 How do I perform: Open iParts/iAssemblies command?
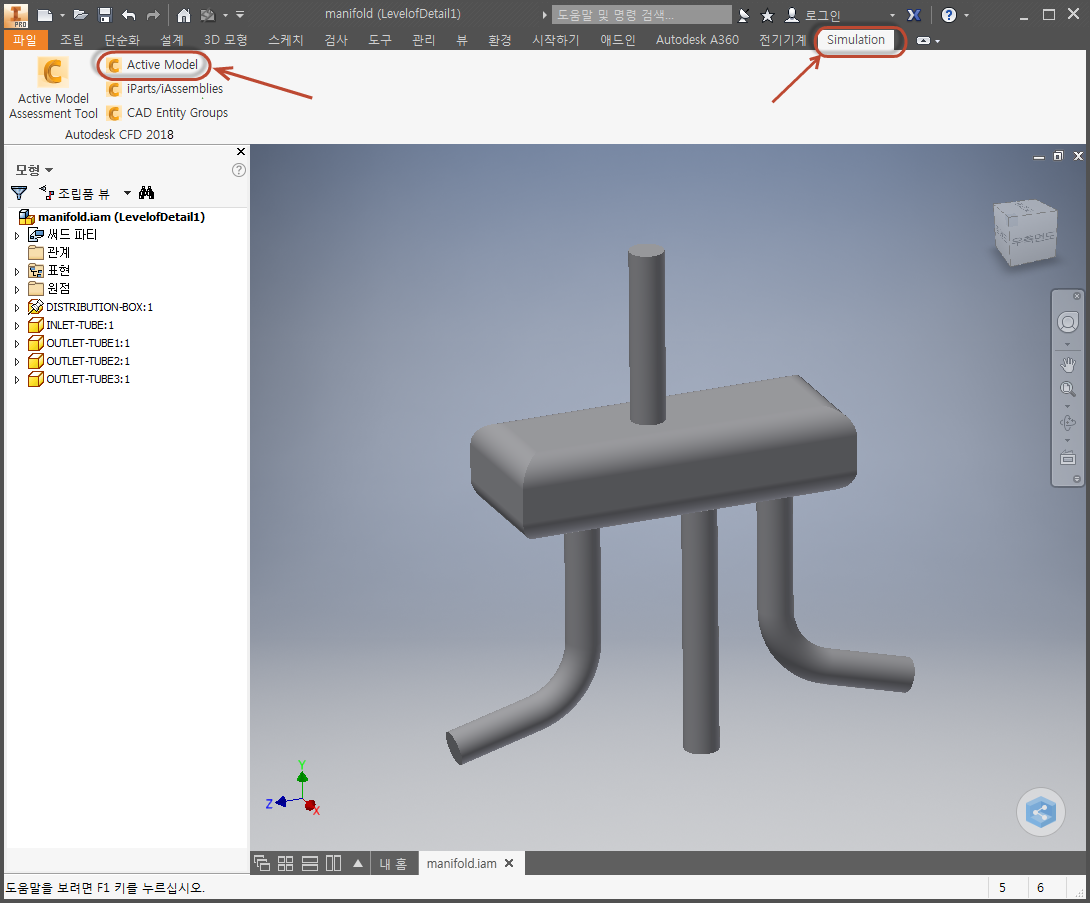pyautogui.click(x=165, y=89)
